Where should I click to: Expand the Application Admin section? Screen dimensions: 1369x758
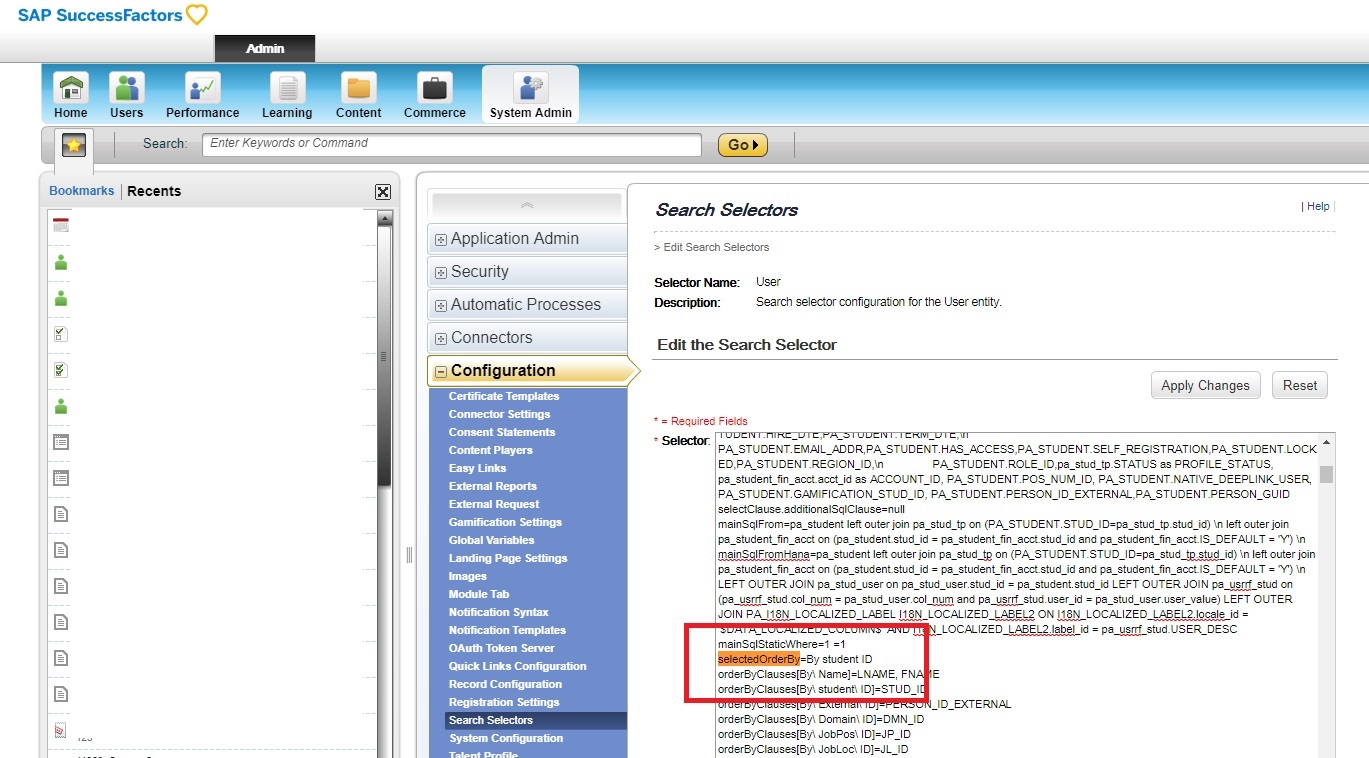[527, 238]
